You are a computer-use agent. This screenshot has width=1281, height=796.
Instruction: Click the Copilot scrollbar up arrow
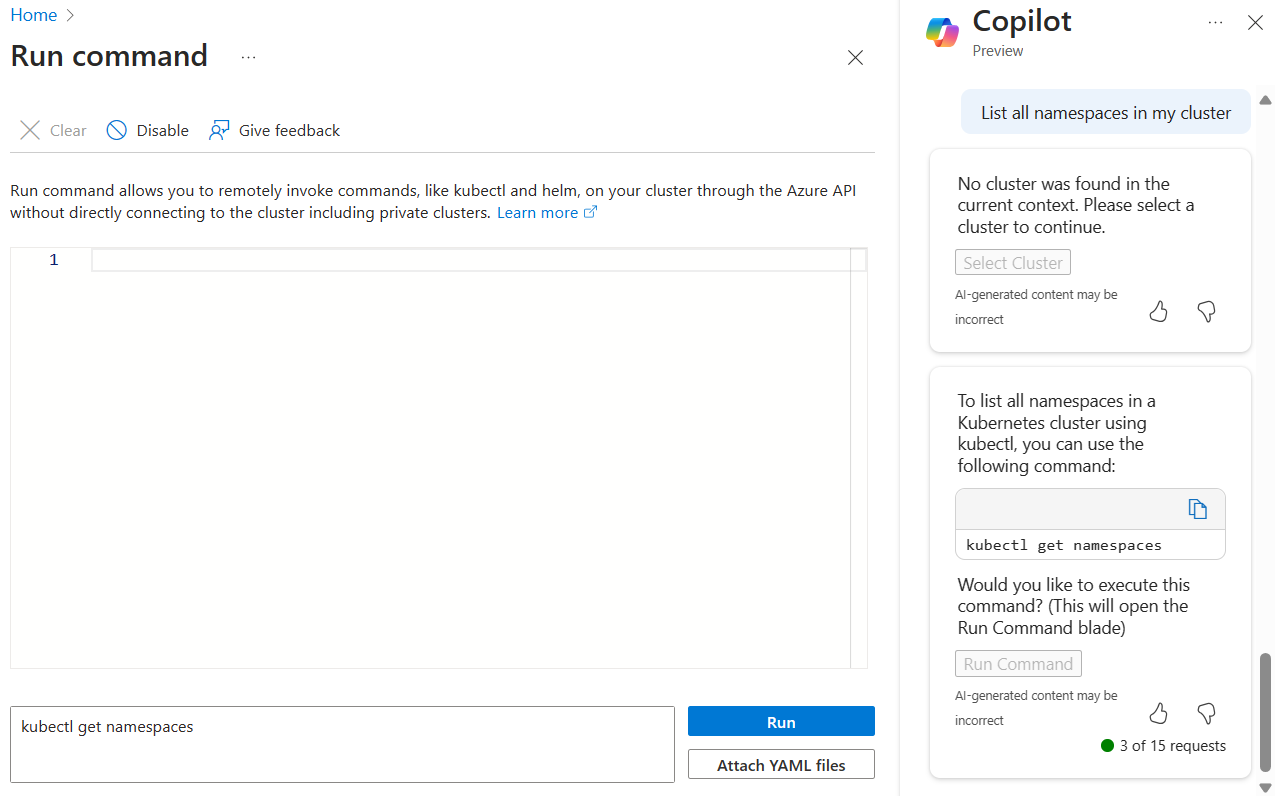coord(1265,100)
